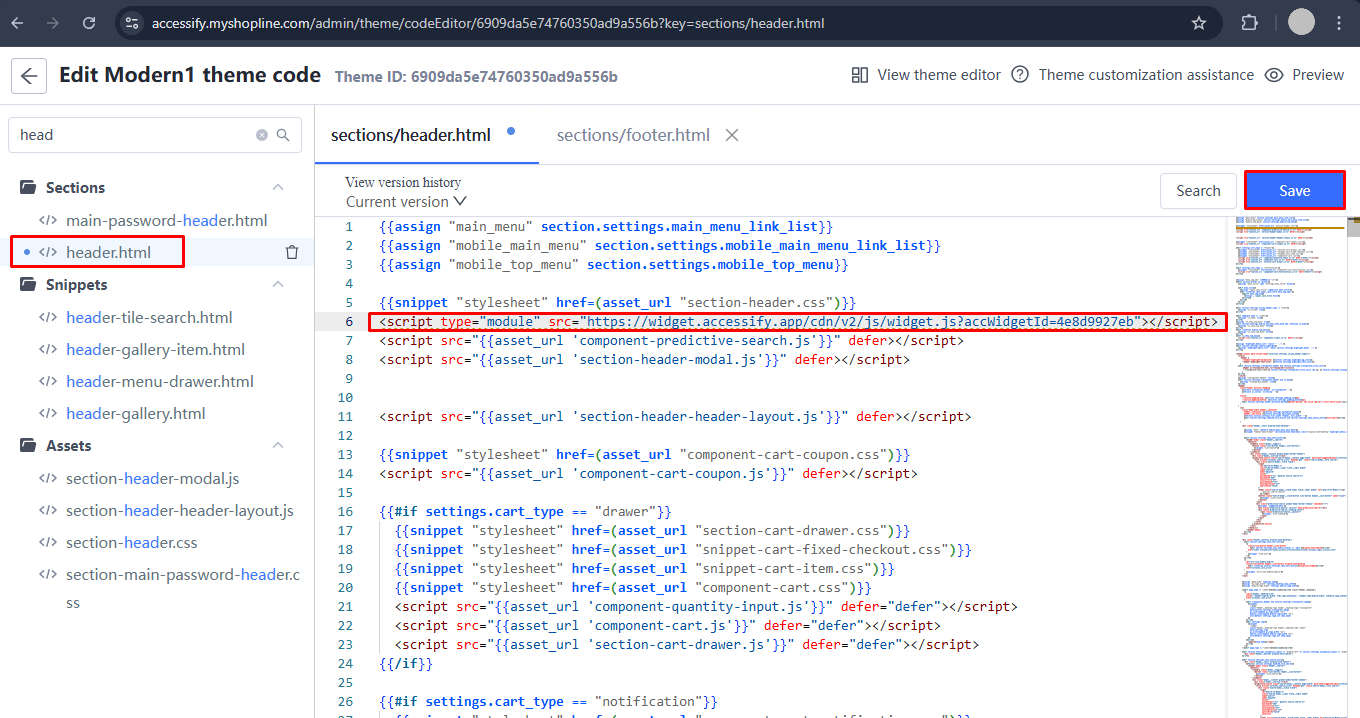Viewport: 1360px width, 718px height.
Task: Collapse the Sections group in the sidebar
Action: tap(278, 187)
